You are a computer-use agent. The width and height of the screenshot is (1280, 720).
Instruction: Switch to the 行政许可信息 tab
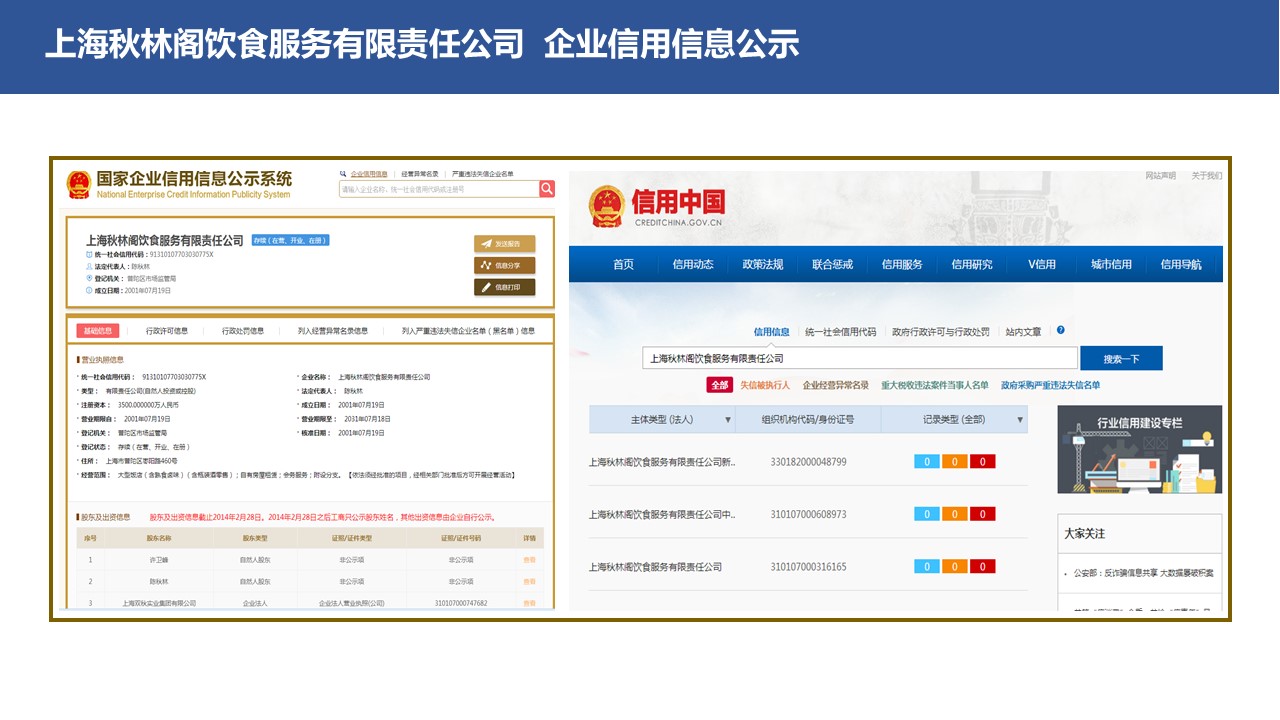(167, 331)
